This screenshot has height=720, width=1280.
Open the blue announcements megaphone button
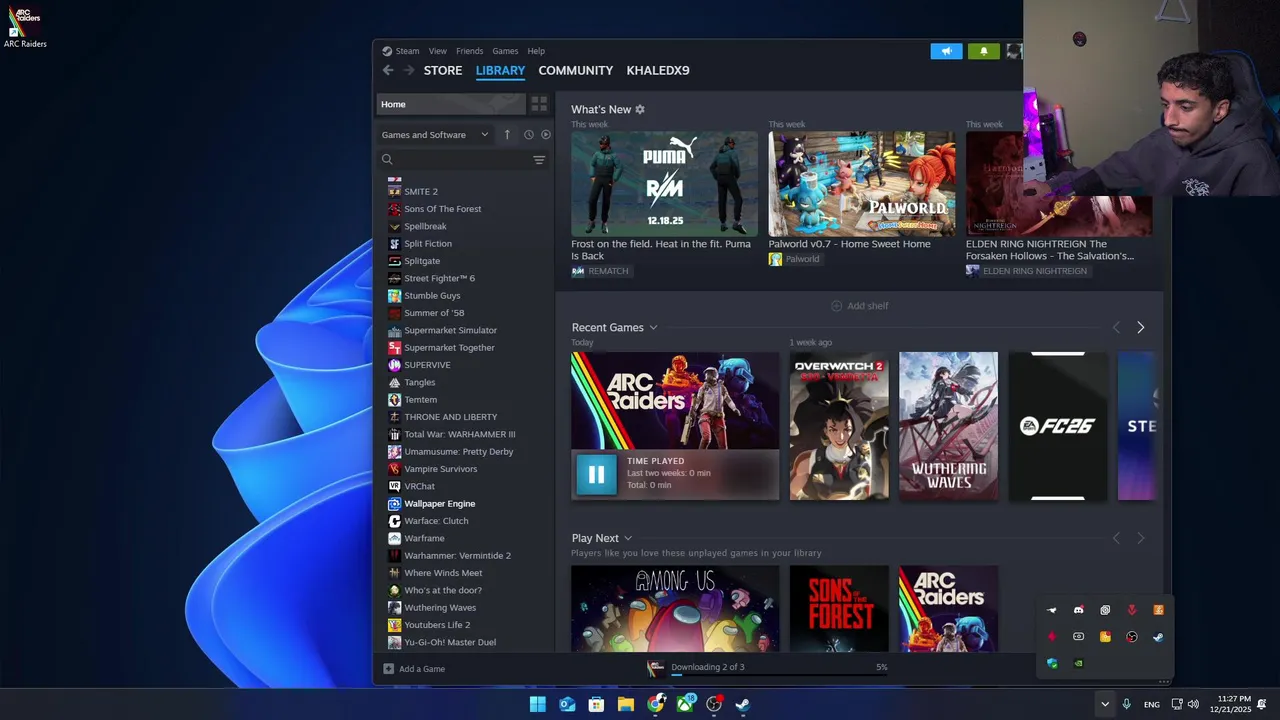pyautogui.click(x=946, y=51)
